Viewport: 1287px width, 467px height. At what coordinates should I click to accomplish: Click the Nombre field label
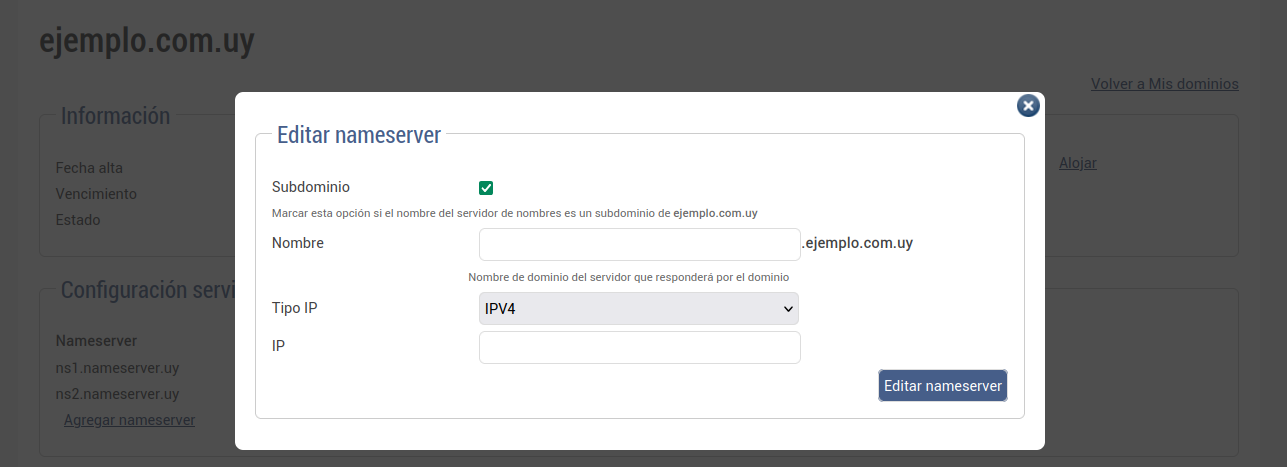[x=298, y=243]
